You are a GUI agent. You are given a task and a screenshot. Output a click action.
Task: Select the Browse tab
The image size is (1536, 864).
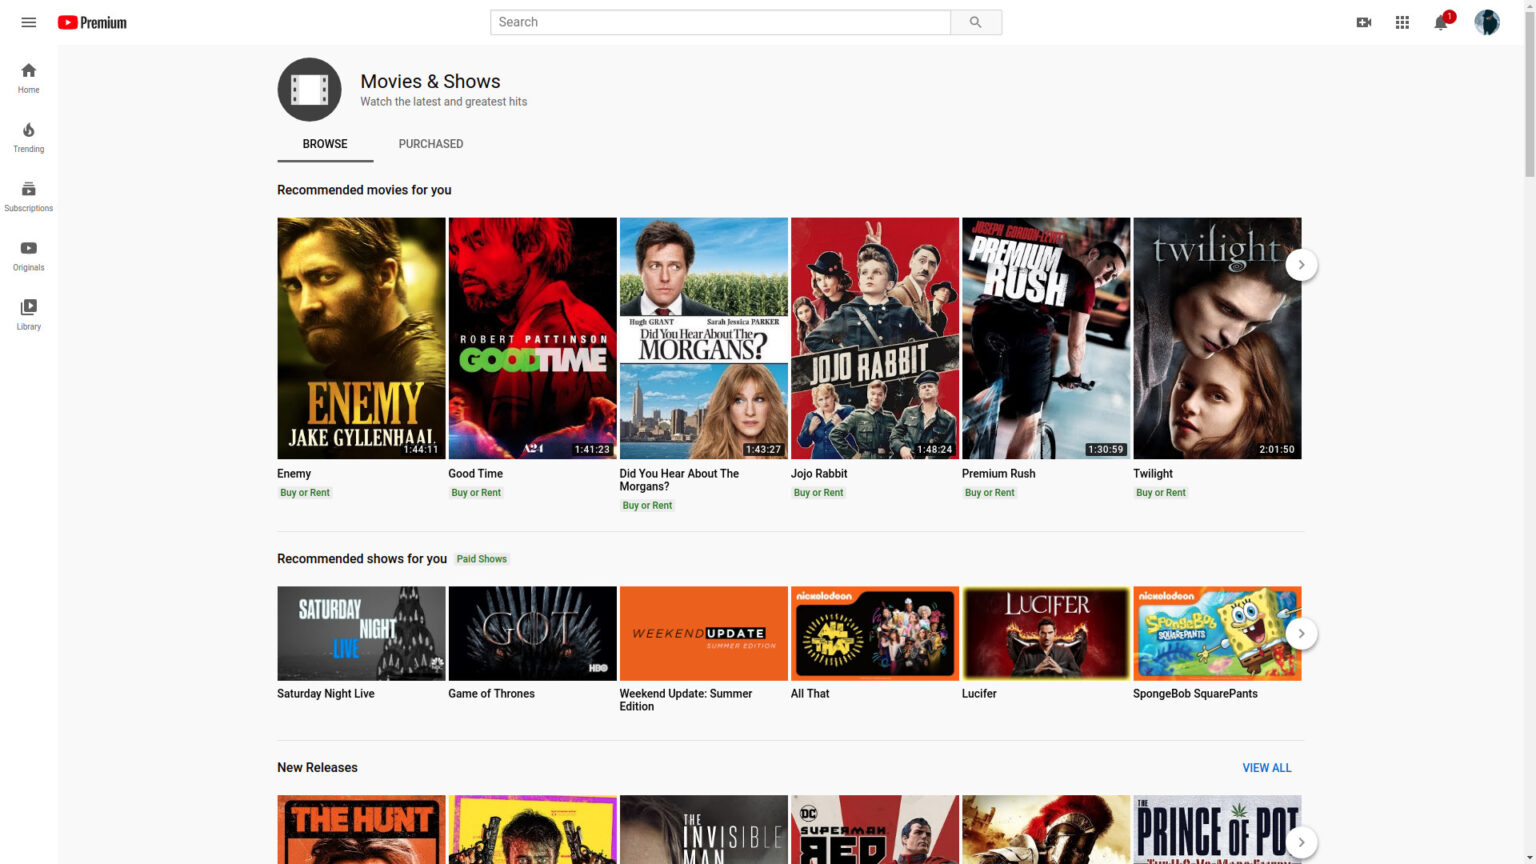click(x=324, y=143)
